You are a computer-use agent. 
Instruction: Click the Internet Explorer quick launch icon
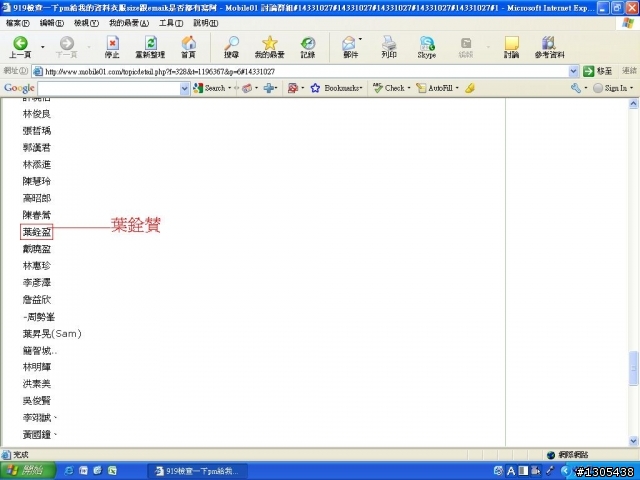(x=69, y=471)
